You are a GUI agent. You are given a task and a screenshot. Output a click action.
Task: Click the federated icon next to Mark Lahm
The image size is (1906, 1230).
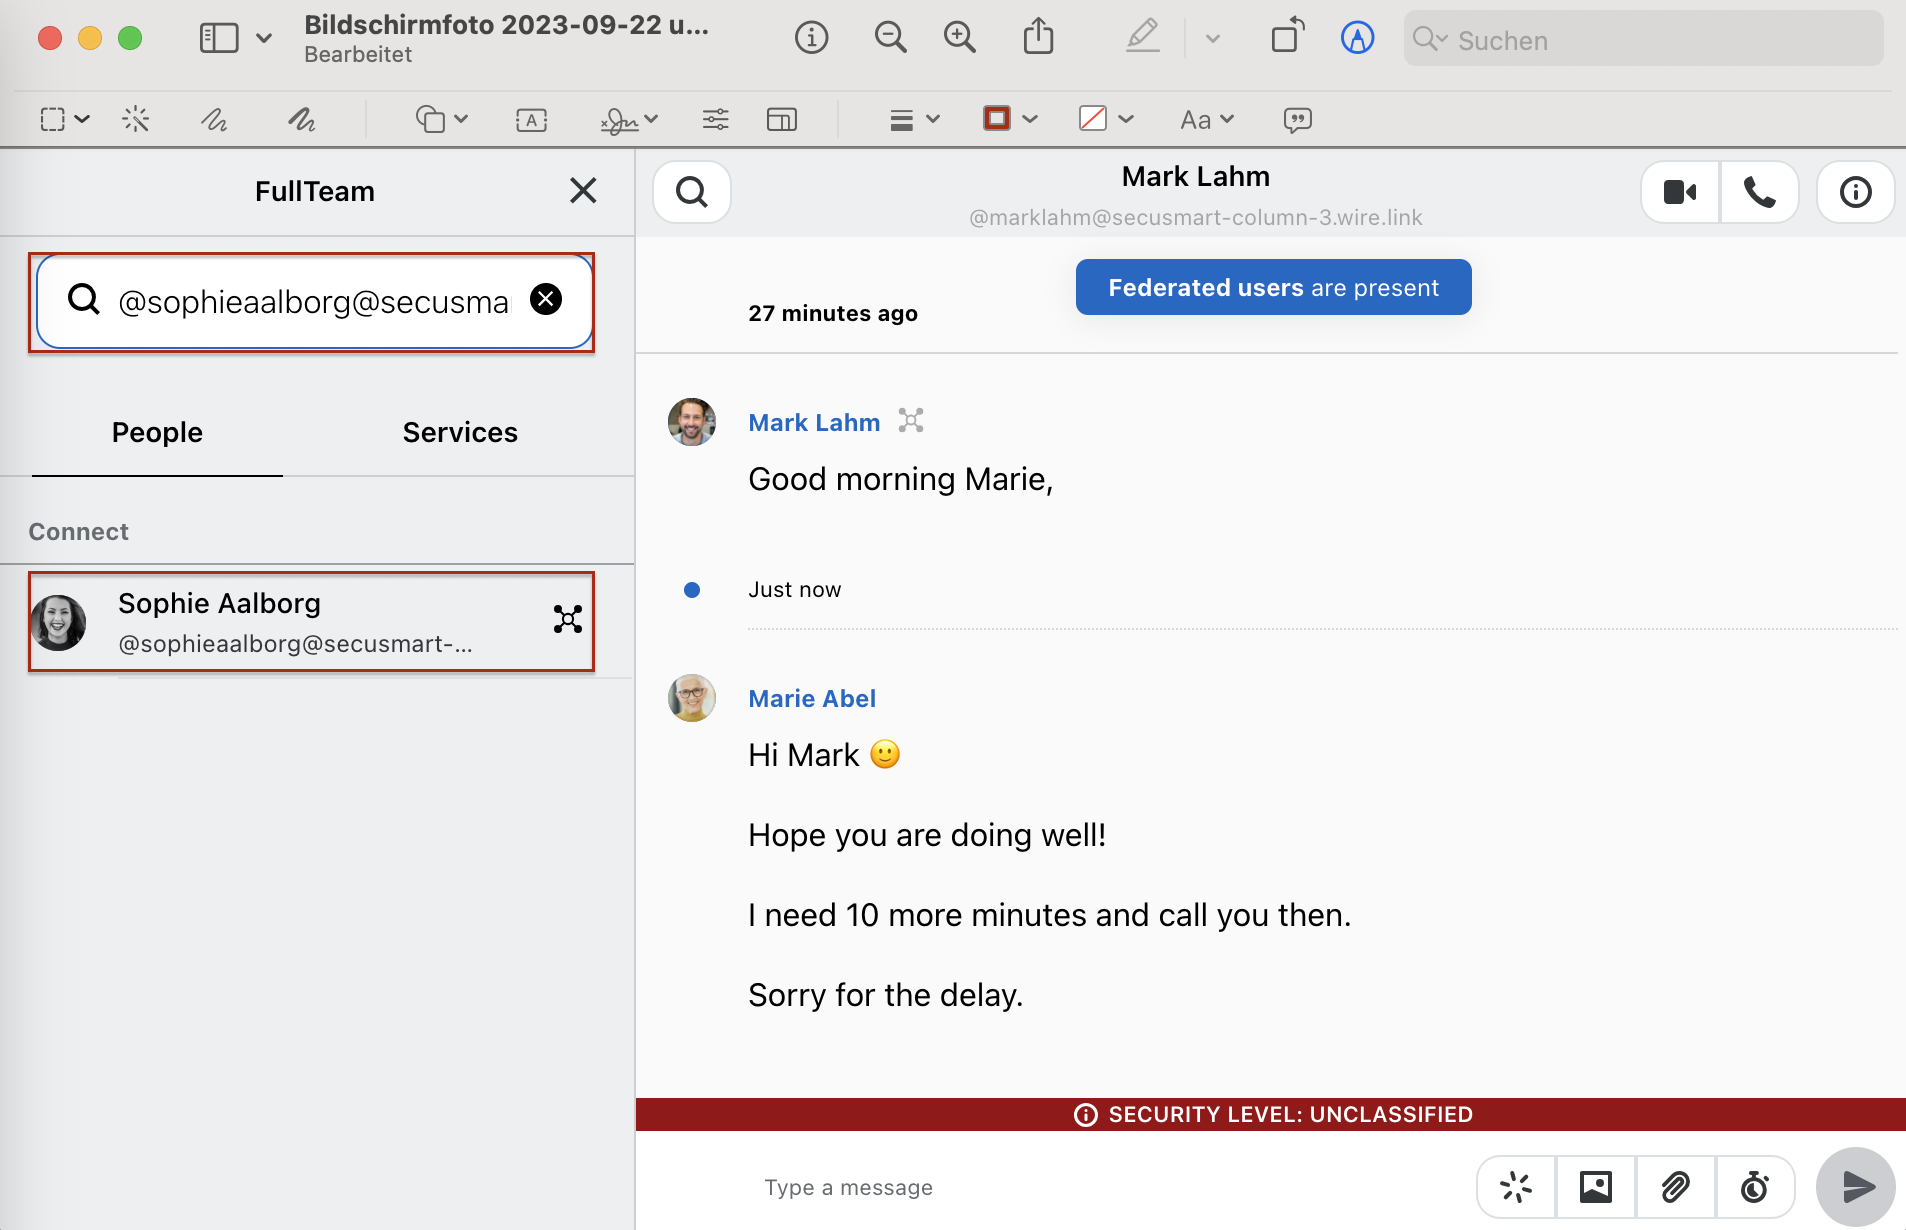tap(911, 420)
